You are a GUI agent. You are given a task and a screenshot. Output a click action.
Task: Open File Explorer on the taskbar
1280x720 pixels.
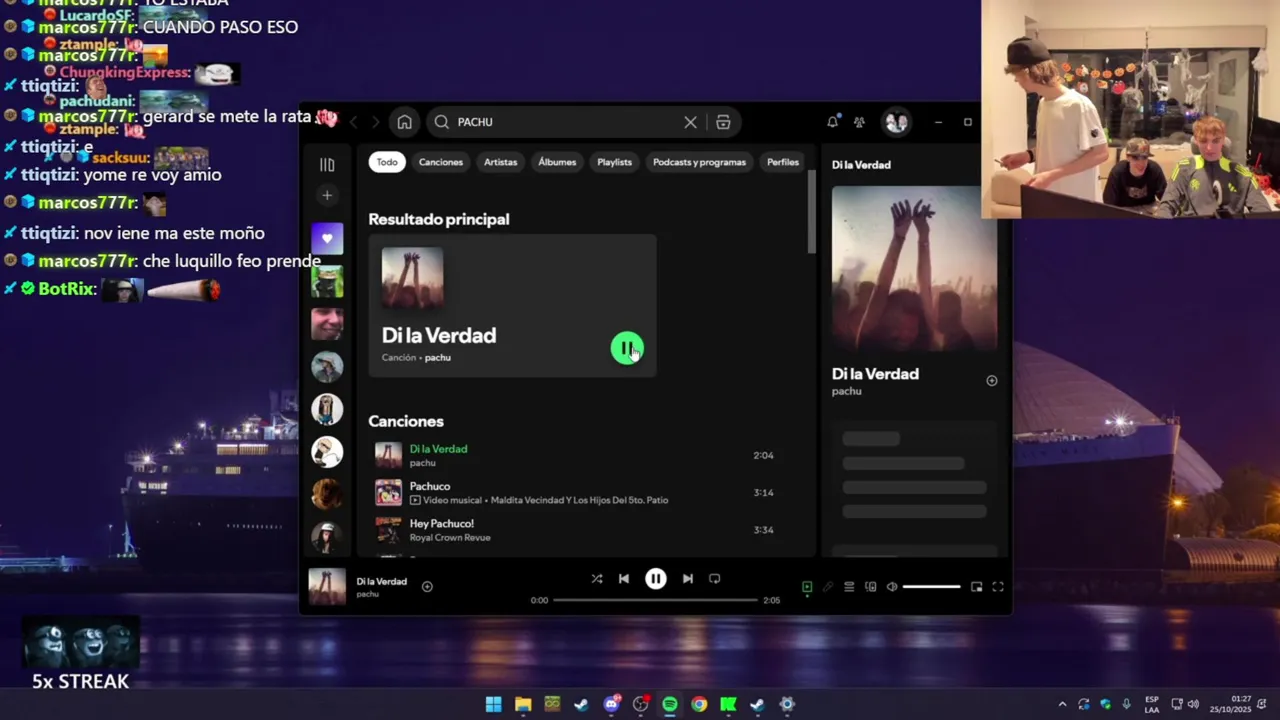[x=523, y=705]
